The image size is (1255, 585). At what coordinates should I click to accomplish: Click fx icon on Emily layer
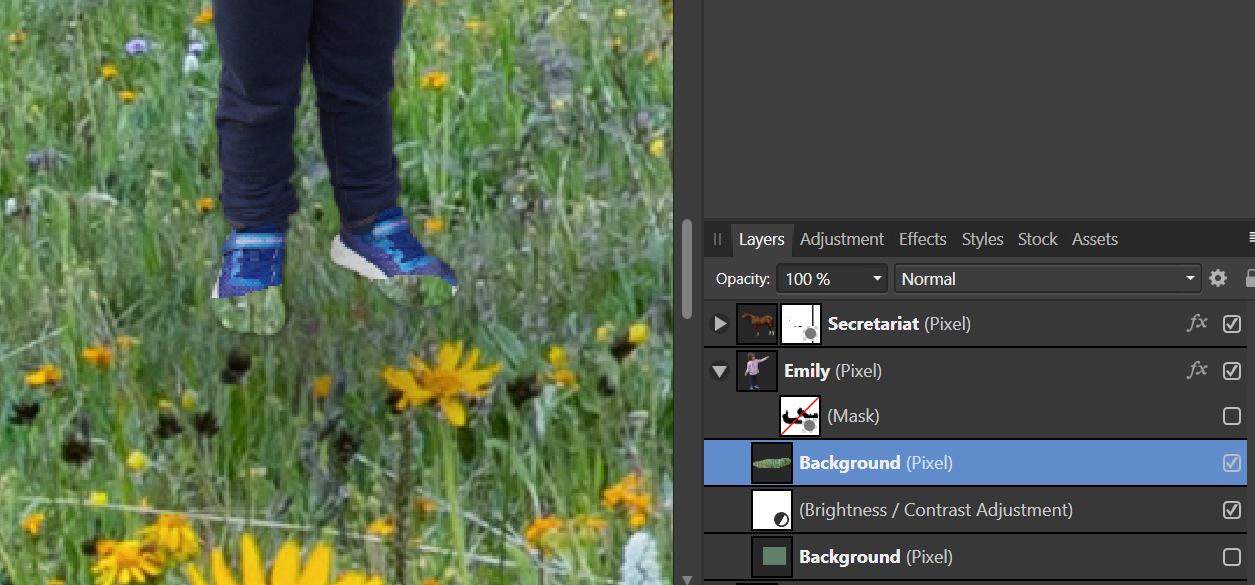[x=1197, y=370]
